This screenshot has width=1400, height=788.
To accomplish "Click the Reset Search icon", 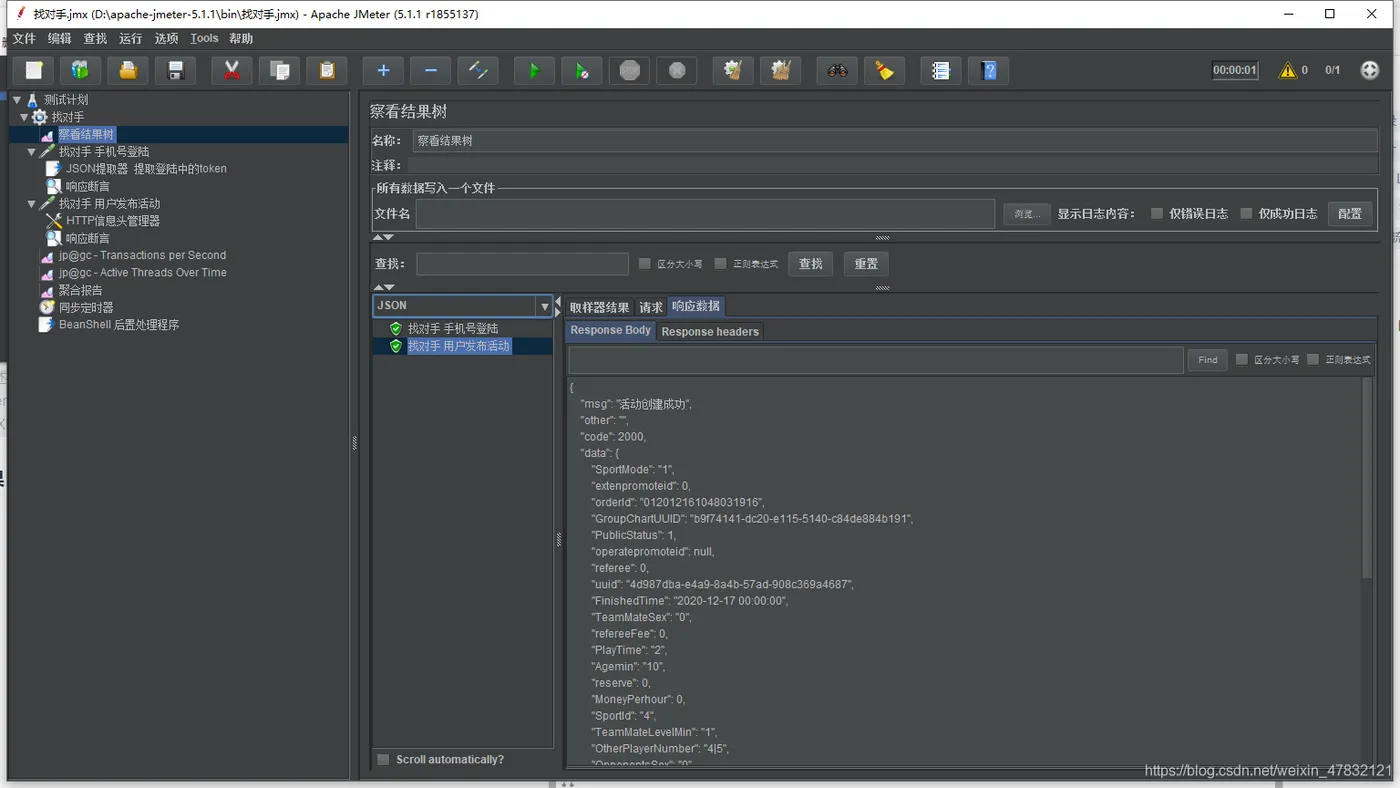I will point(884,70).
